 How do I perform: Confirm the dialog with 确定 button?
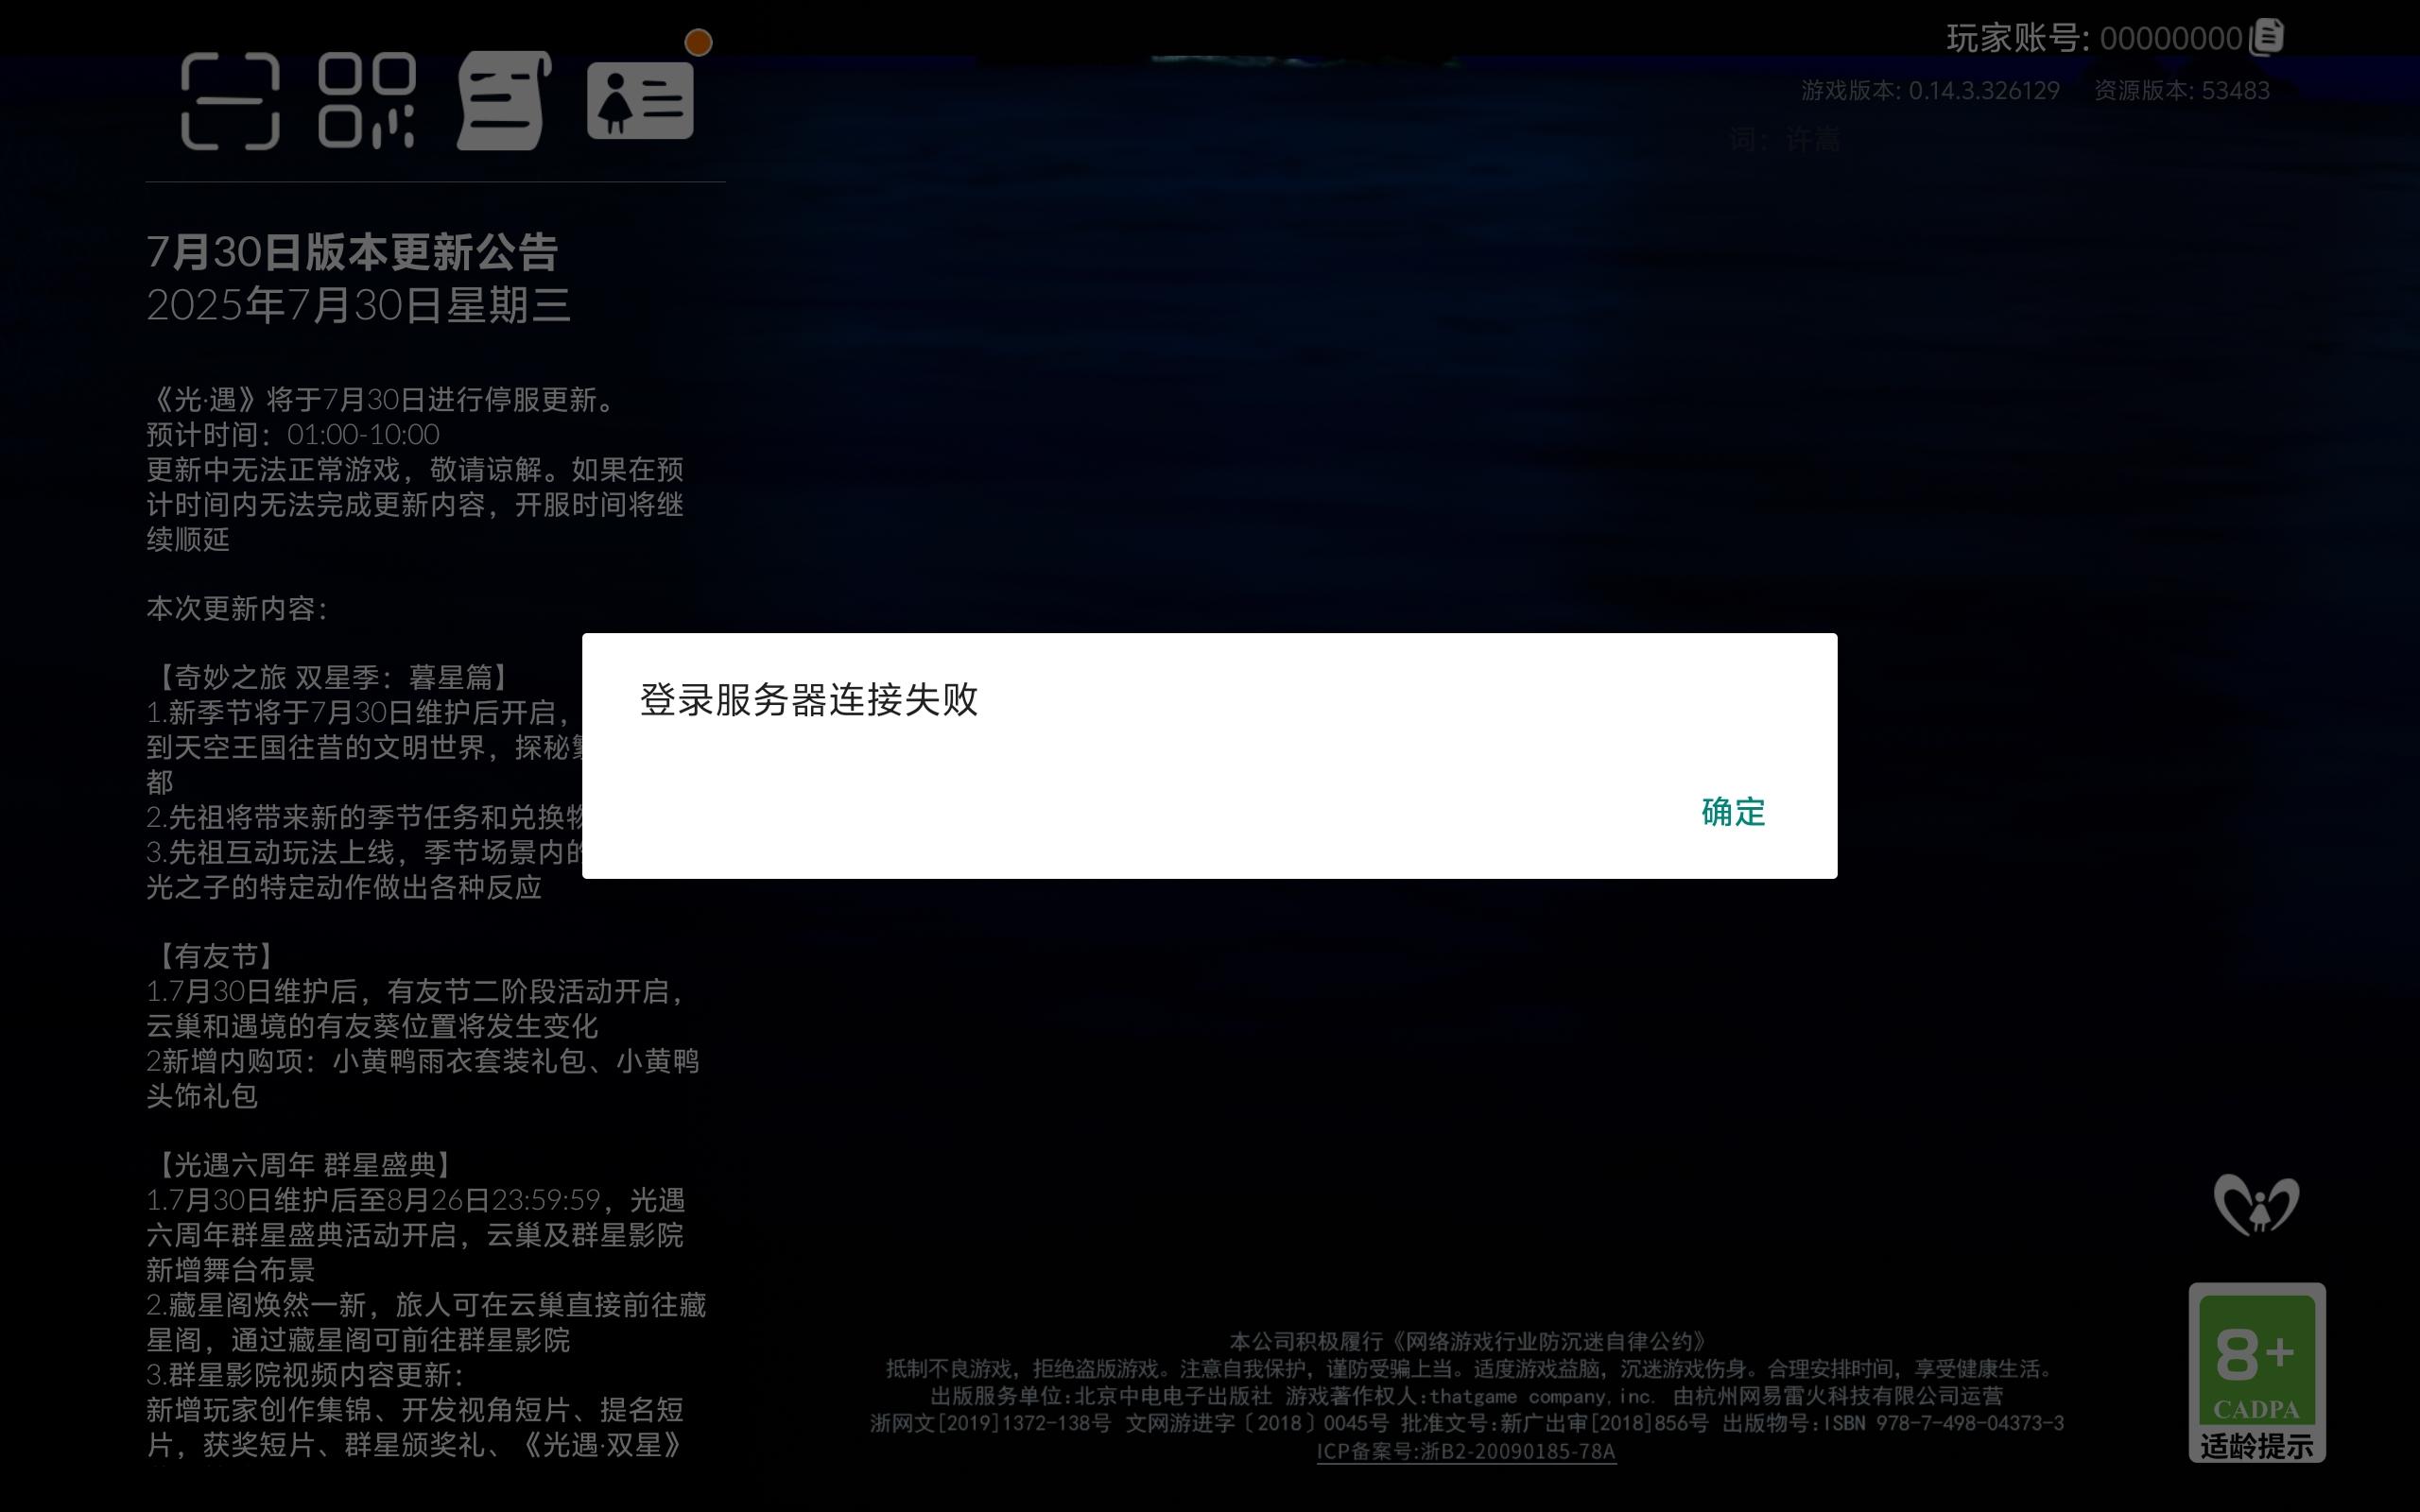[x=1733, y=812]
